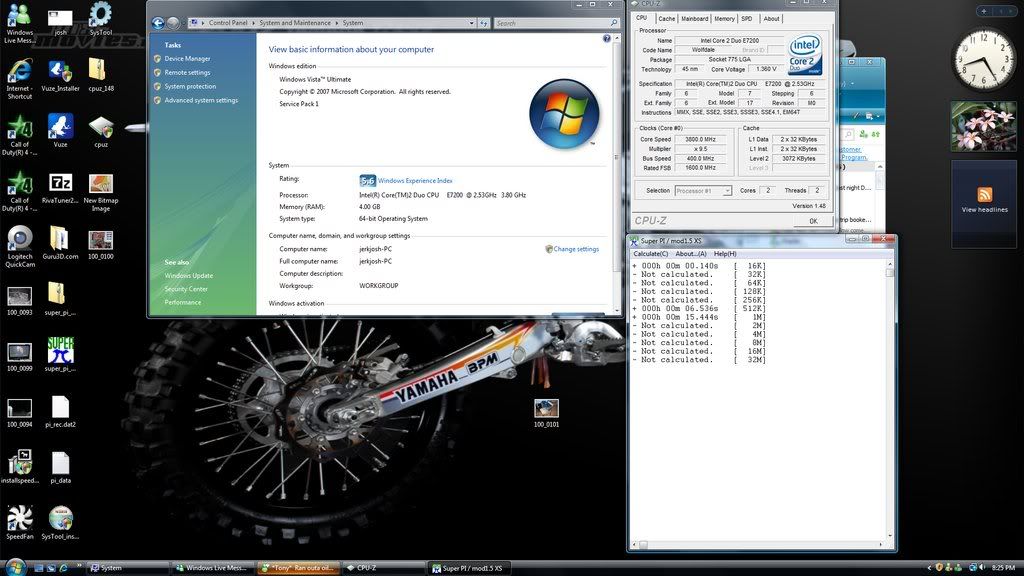Open the josh desktop icon
1024x576 pixels.
tap(60, 20)
